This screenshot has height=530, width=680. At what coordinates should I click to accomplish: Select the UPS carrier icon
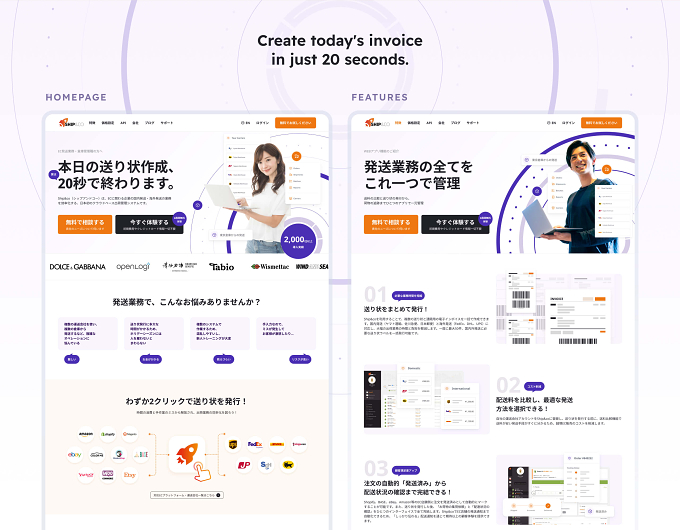coord(233,444)
